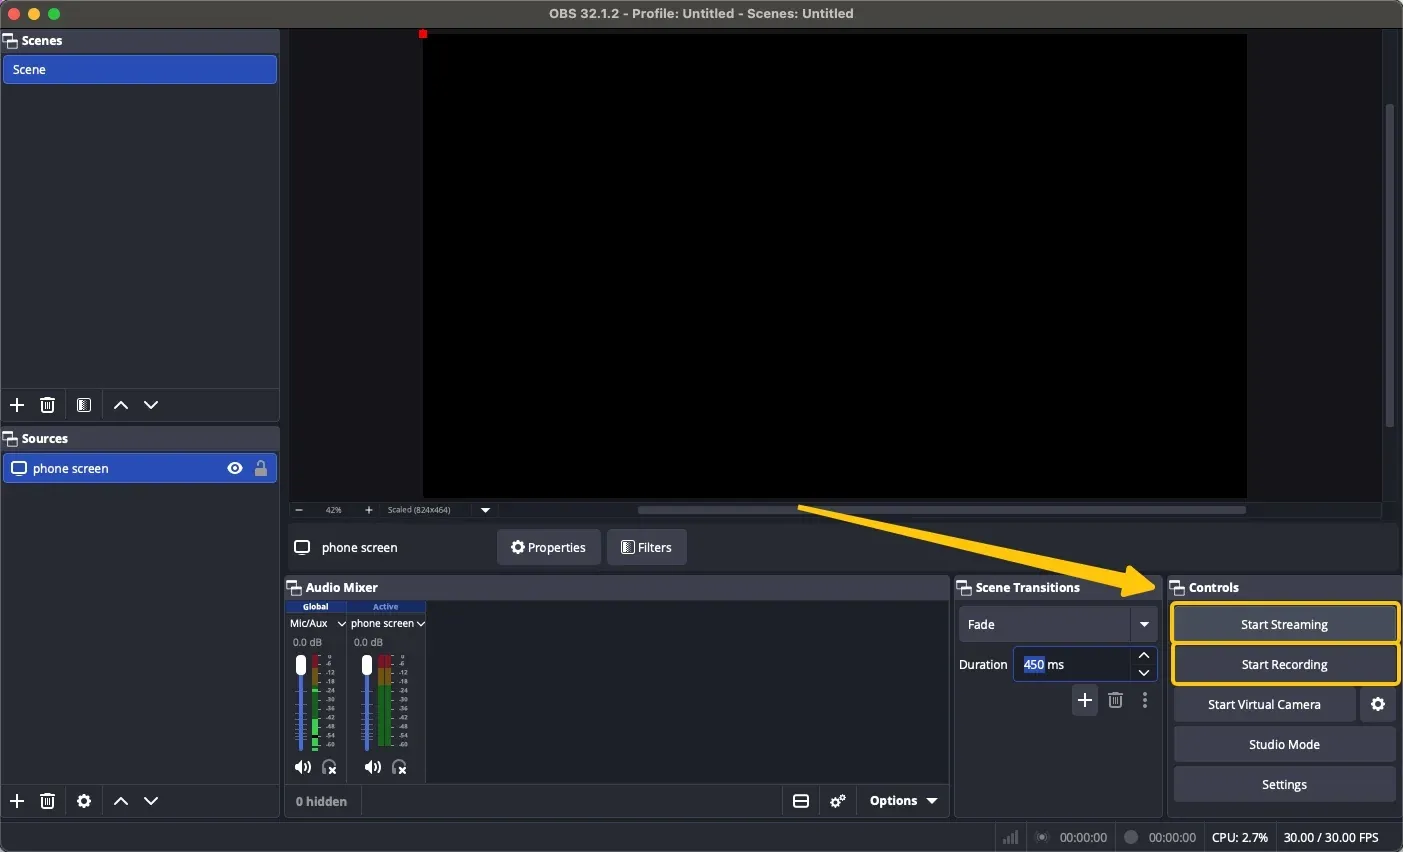Click the network signal status icon
The width and height of the screenshot is (1403, 852).
tap(1011, 837)
